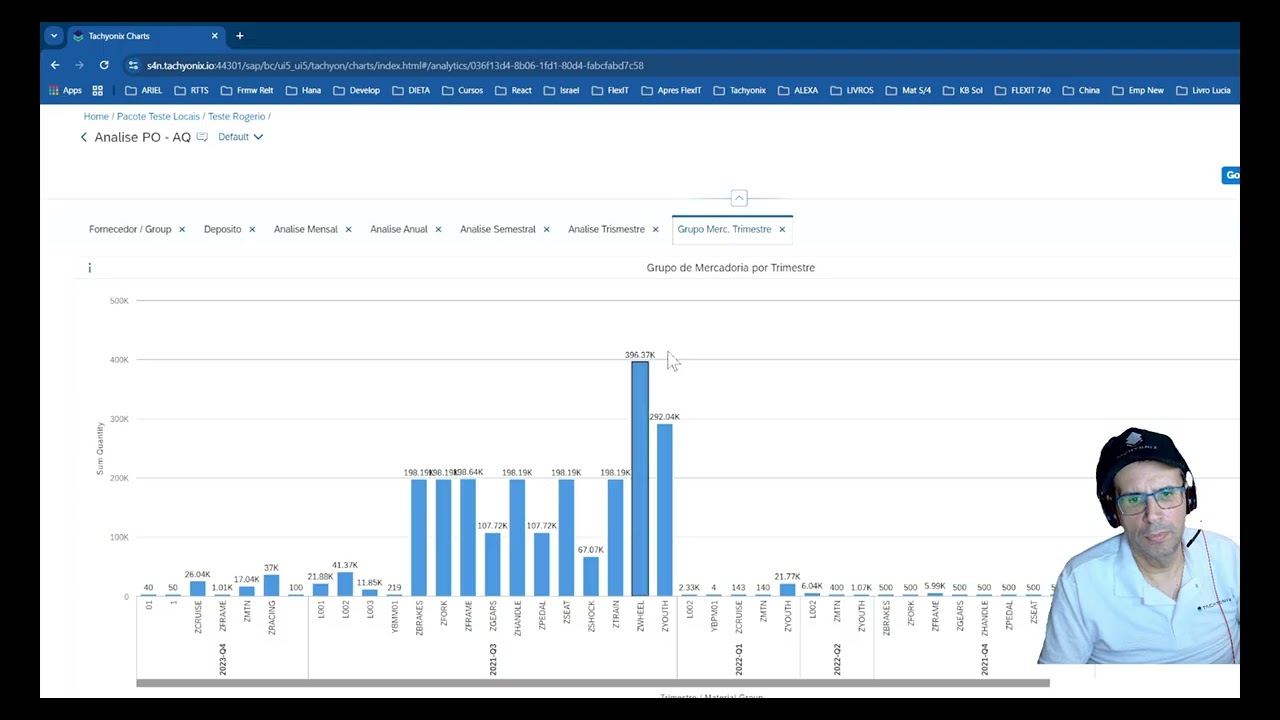Open a new browser tab
Viewport: 1280px width, 720px height.
coord(239,36)
